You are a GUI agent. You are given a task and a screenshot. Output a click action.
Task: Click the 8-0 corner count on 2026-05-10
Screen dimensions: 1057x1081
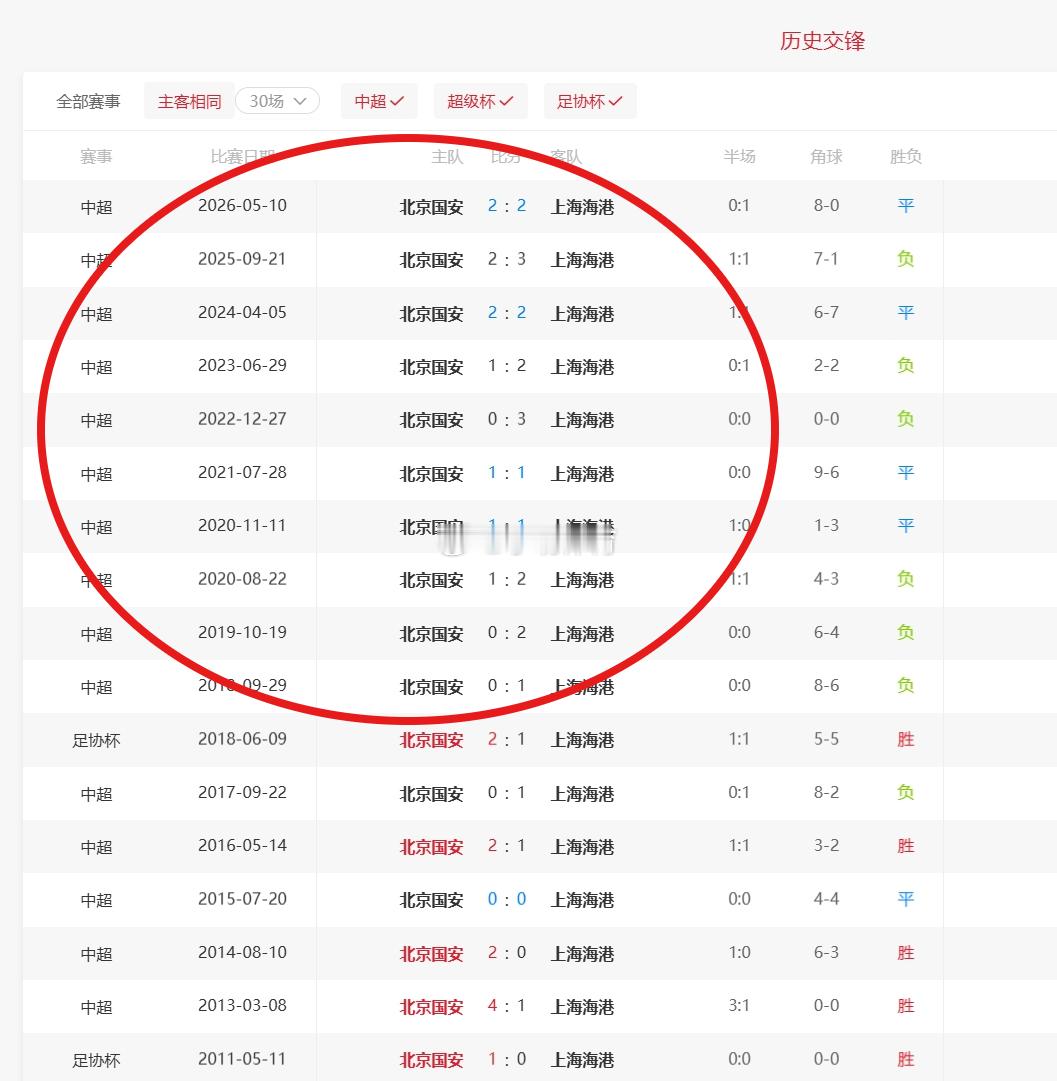click(826, 205)
